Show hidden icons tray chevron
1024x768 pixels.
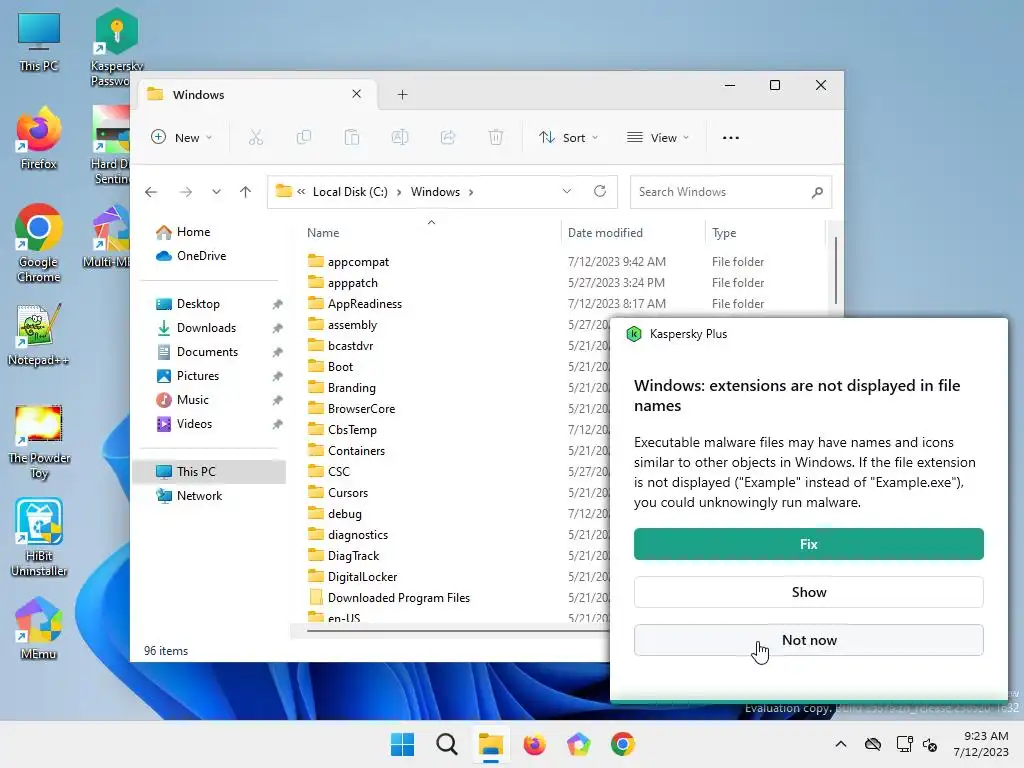pos(841,744)
